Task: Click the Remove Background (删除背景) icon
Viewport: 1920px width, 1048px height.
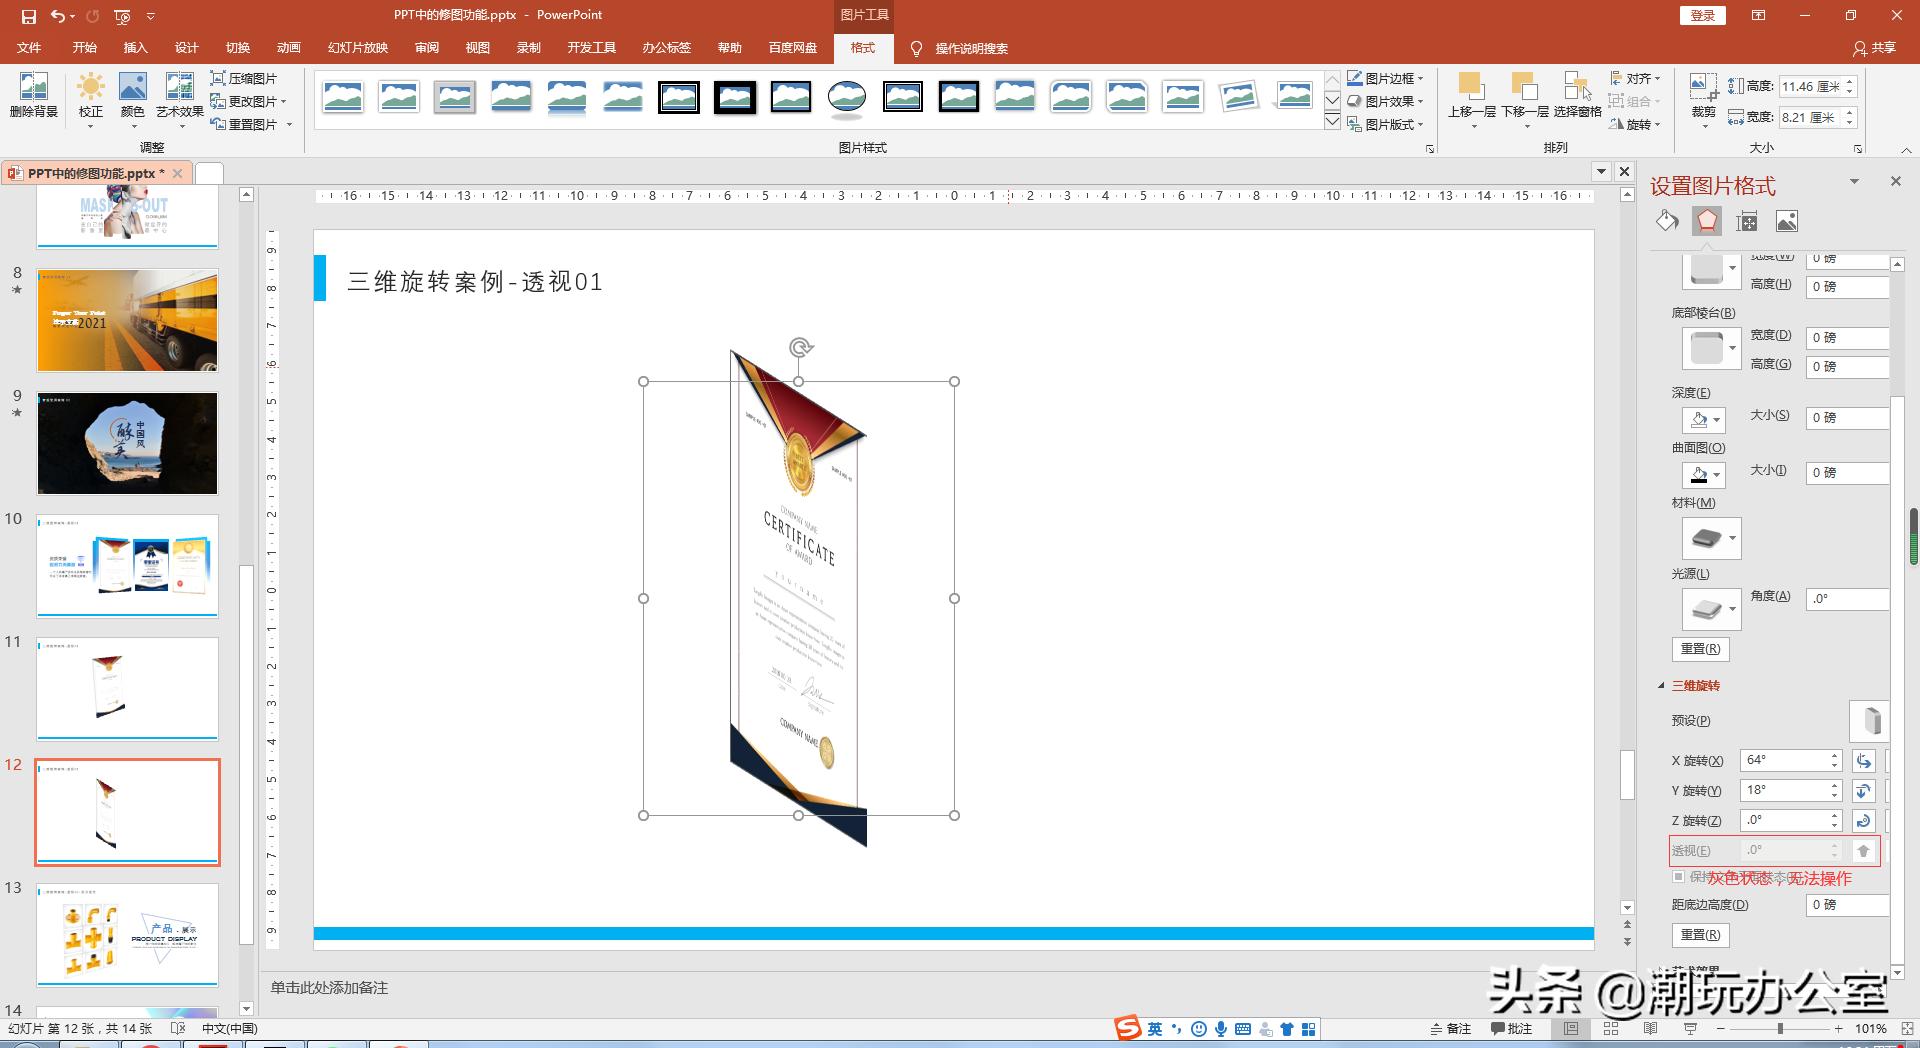Action: (33, 95)
